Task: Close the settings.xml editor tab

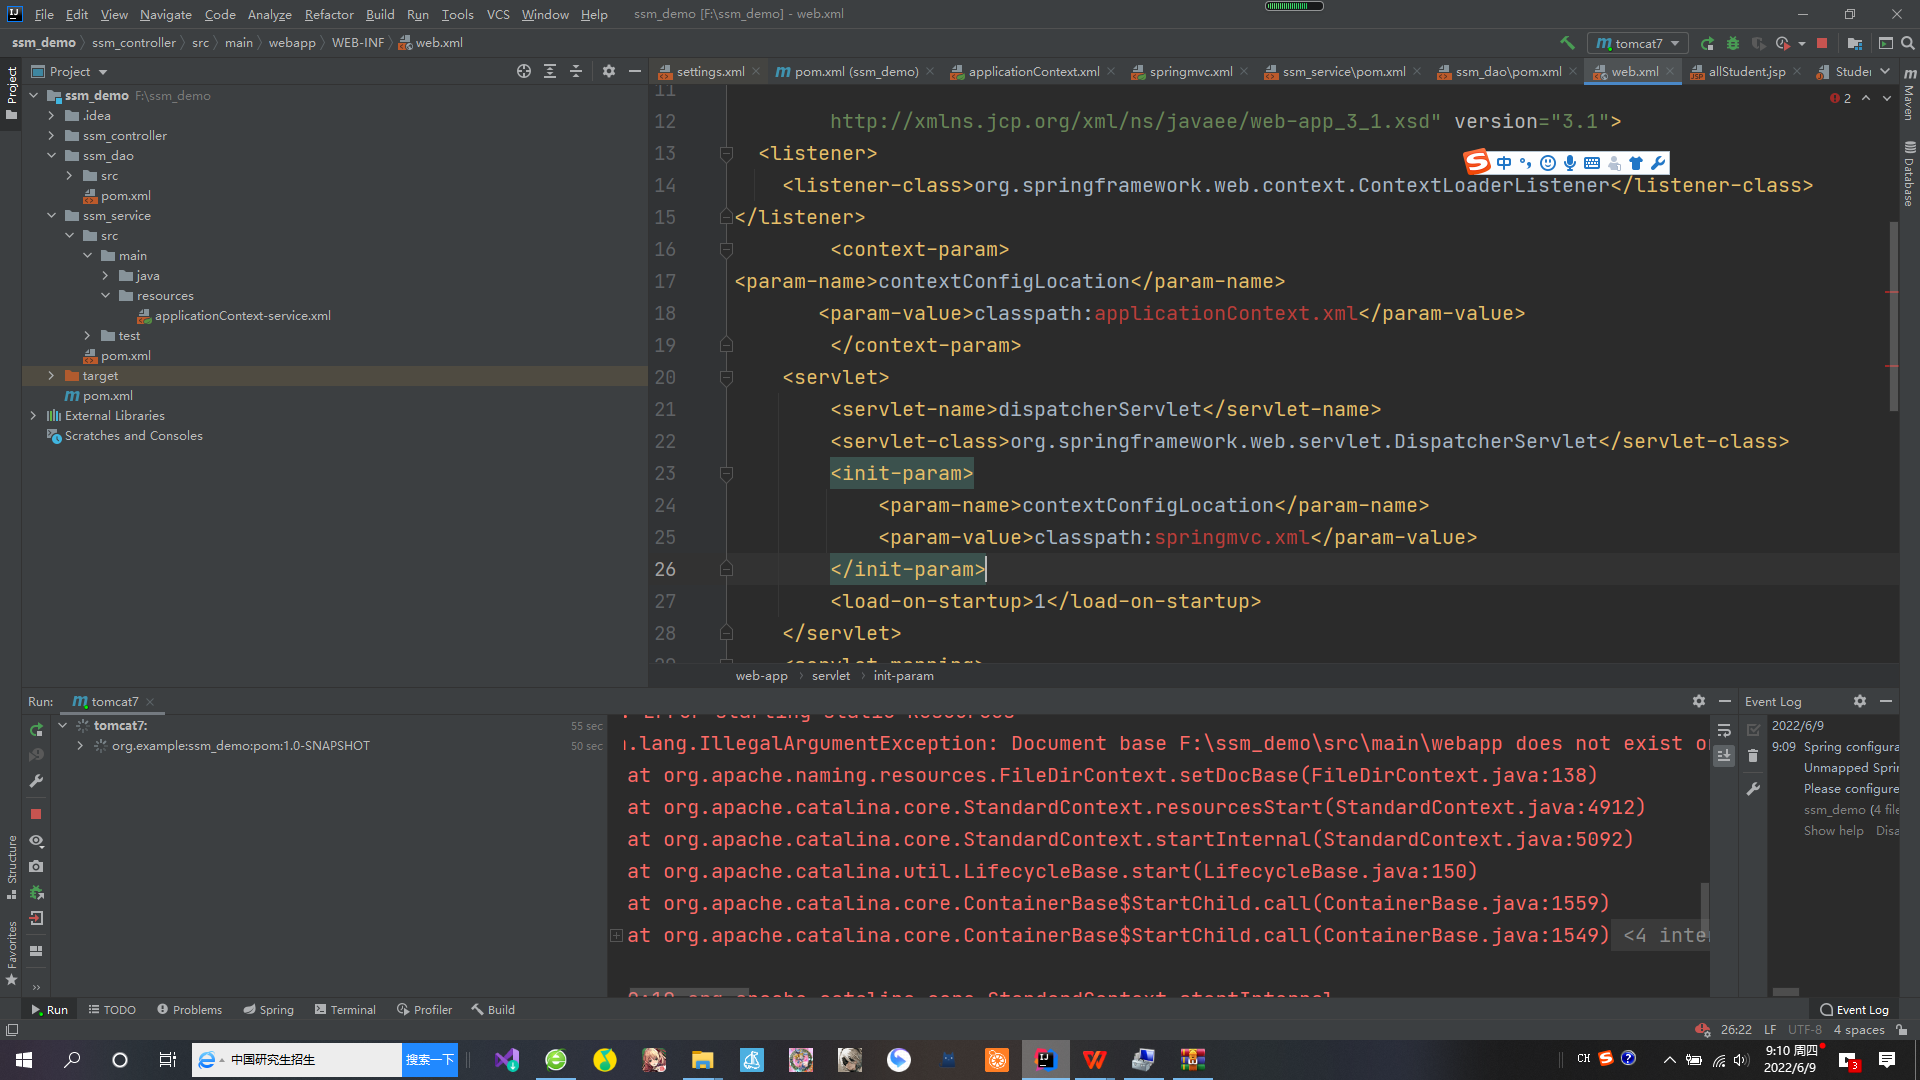Action: tap(756, 71)
